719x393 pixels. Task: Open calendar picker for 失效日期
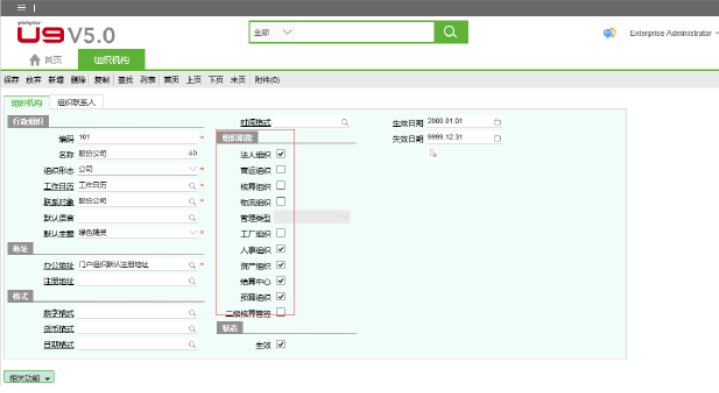(497, 138)
